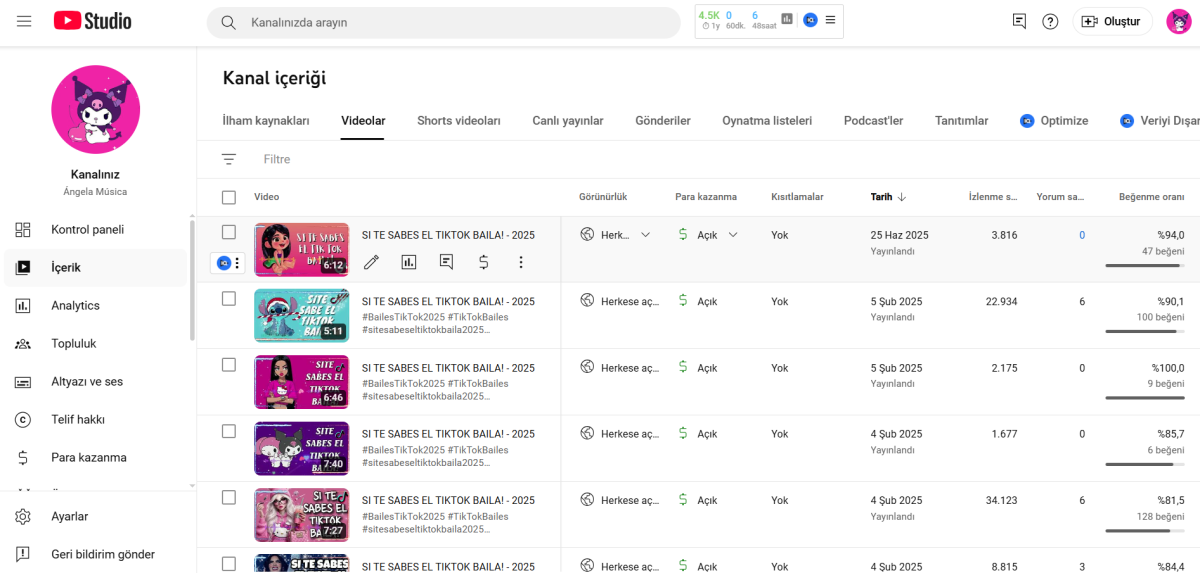
Task: Sort by İzlenme sayısı column header
Action: [993, 197]
